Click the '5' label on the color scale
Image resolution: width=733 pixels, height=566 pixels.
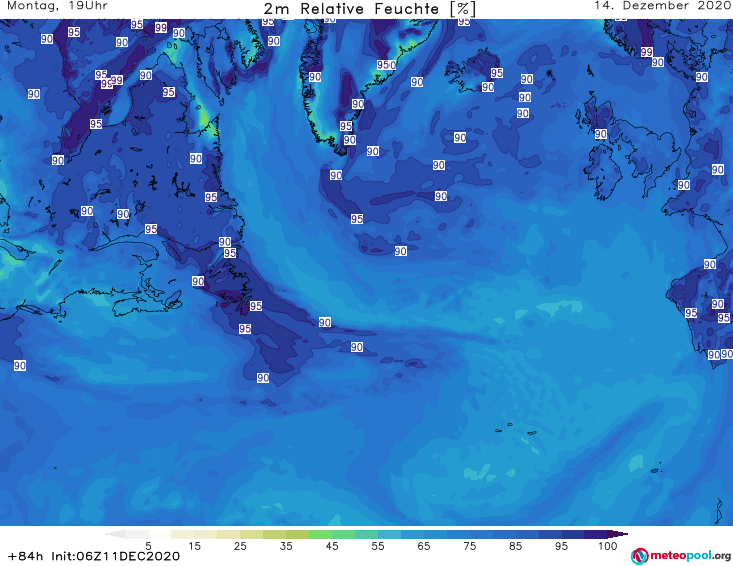pyautogui.click(x=148, y=546)
